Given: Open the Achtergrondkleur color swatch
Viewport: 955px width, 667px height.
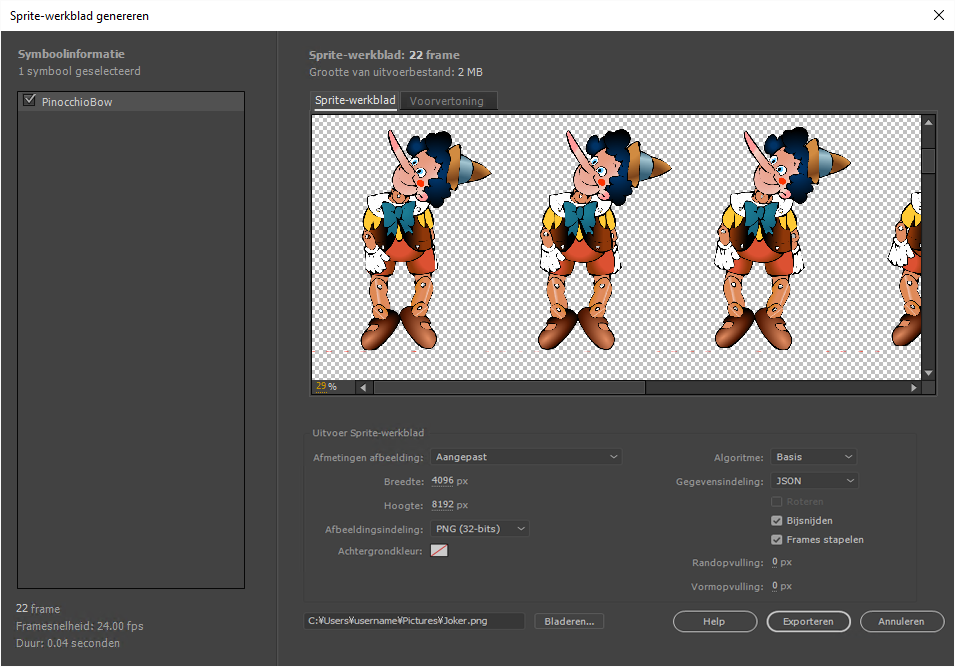Looking at the screenshot, I should 438,550.
